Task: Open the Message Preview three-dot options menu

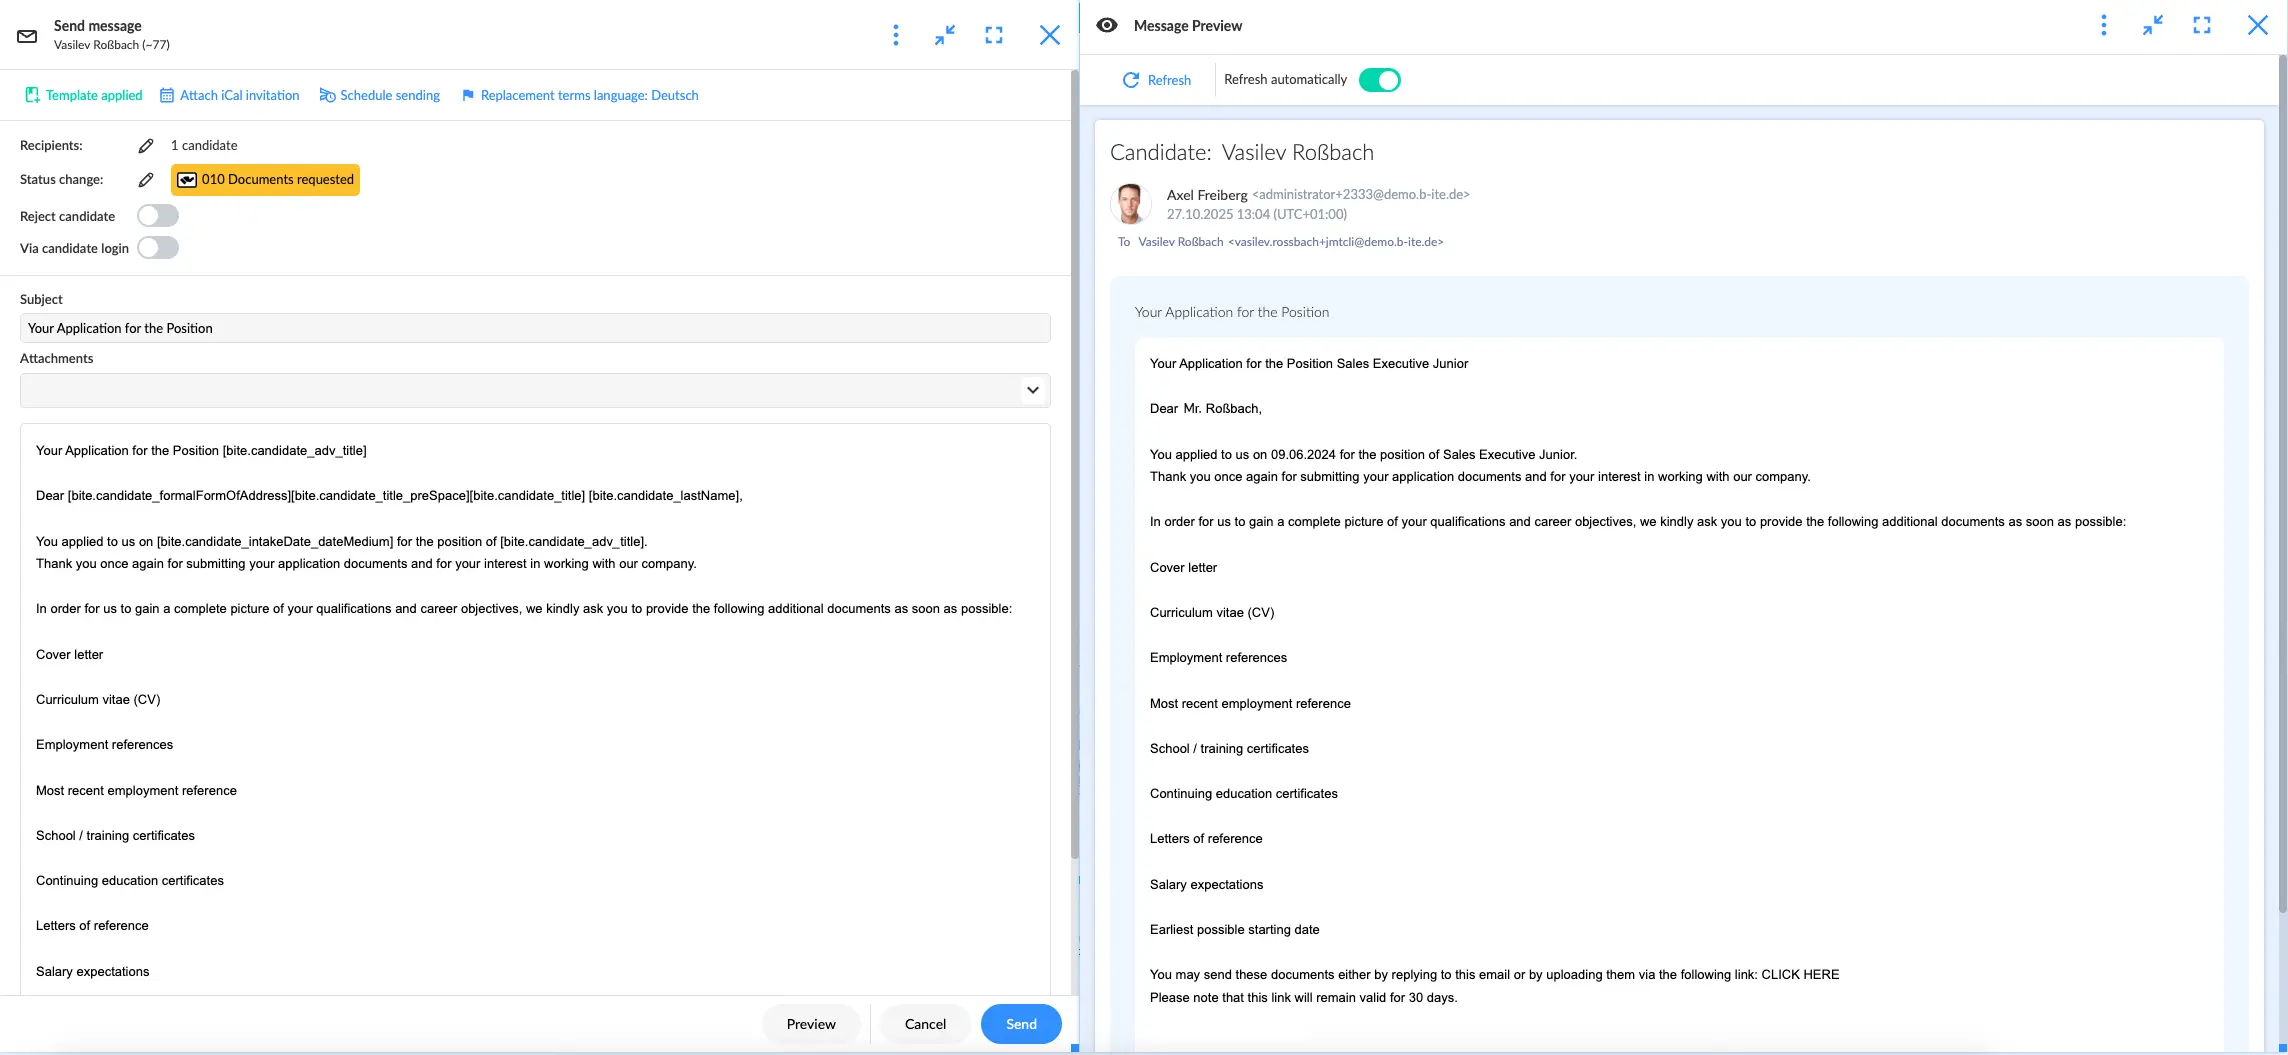Action: [x=2103, y=26]
